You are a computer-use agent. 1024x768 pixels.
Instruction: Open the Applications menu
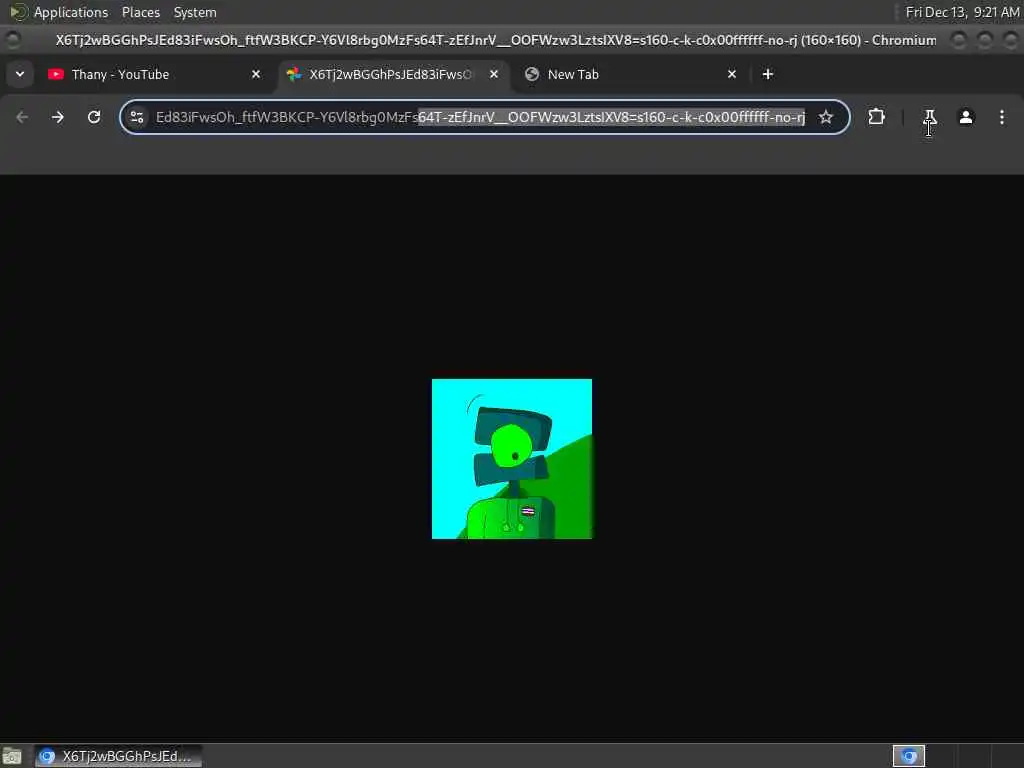click(71, 12)
